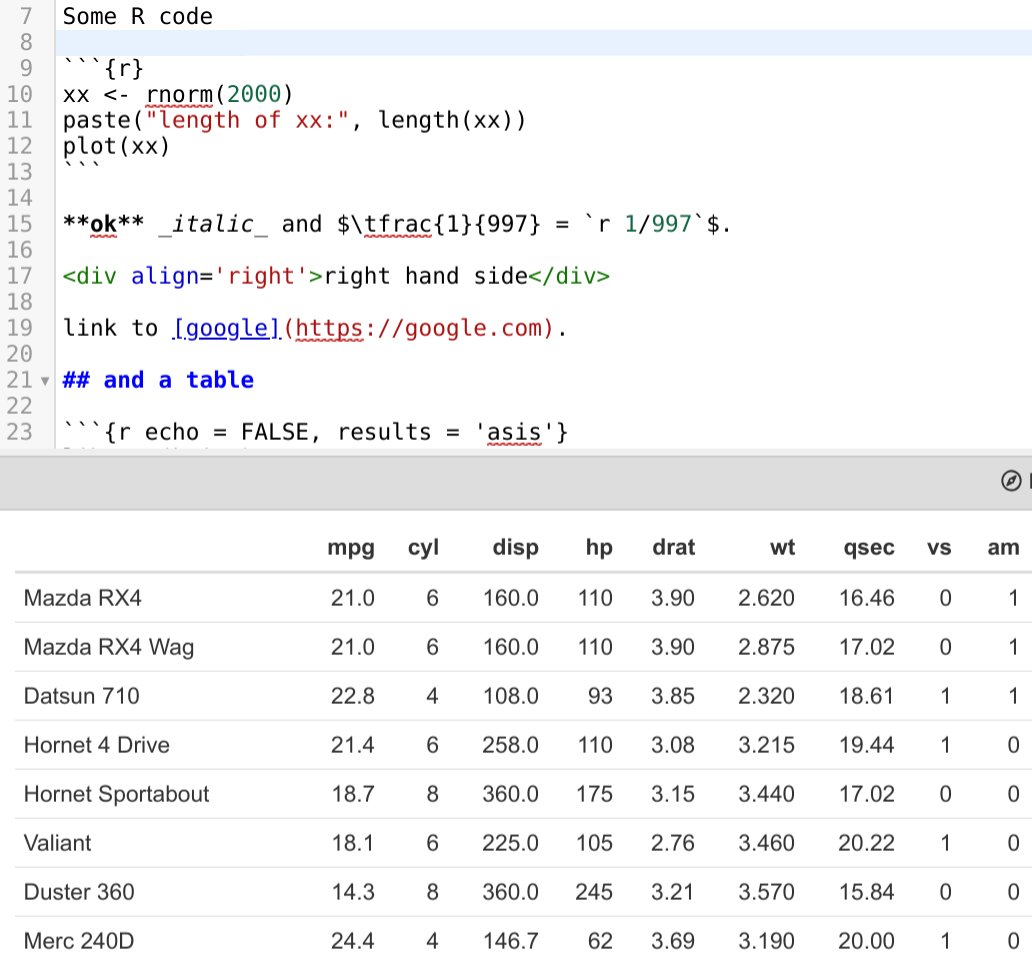This screenshot has width=1032, height=958.
Task: Click the Hornet 4 Drive row name
Action: pyautogui.click(x=97, y=745)
